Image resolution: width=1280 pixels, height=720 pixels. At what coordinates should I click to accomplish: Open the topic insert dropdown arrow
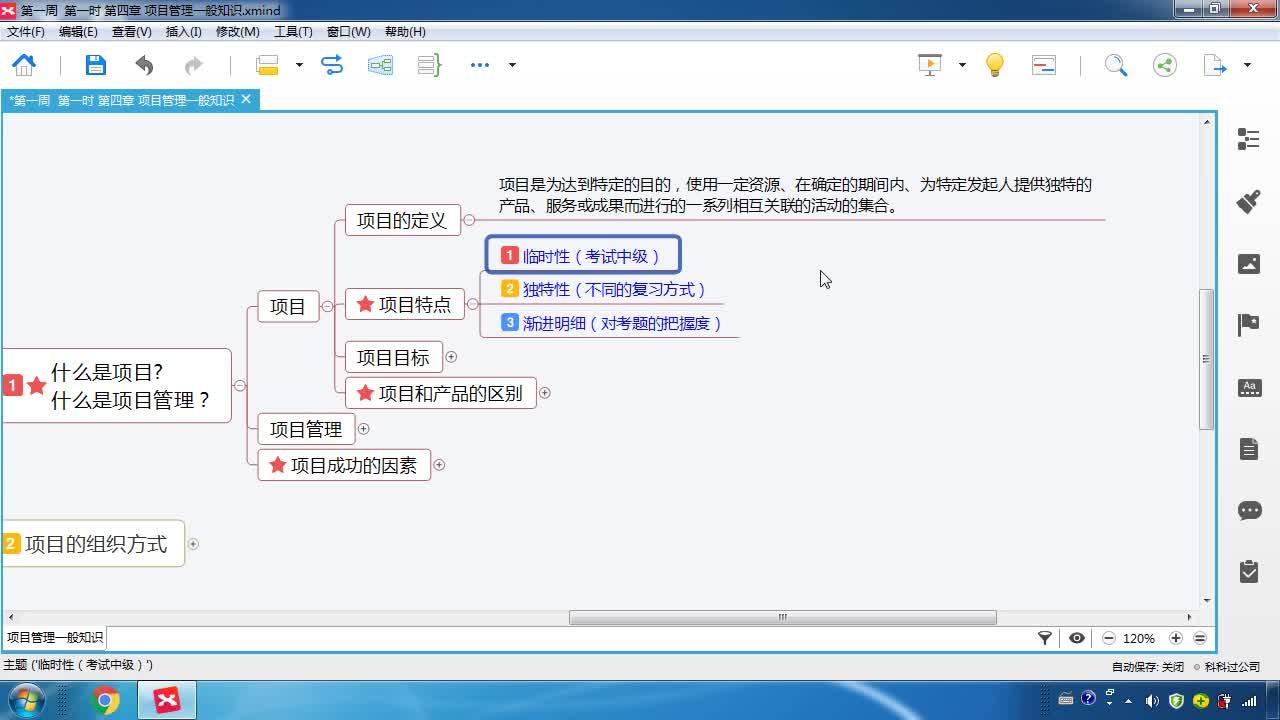pos(299,65)
